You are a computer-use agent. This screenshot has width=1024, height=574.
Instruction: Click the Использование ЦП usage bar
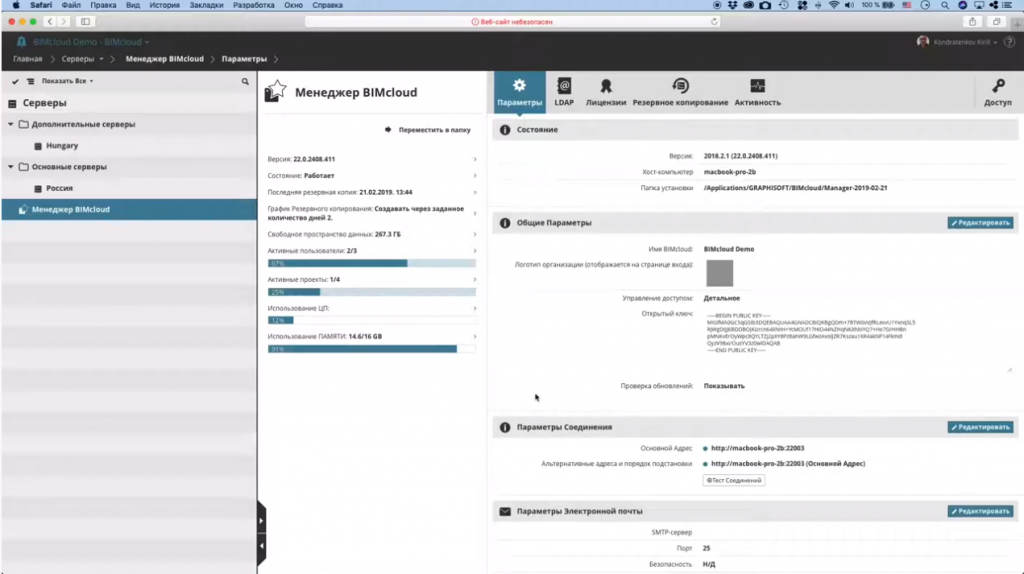pyautogui.click(x=372, y=321)
